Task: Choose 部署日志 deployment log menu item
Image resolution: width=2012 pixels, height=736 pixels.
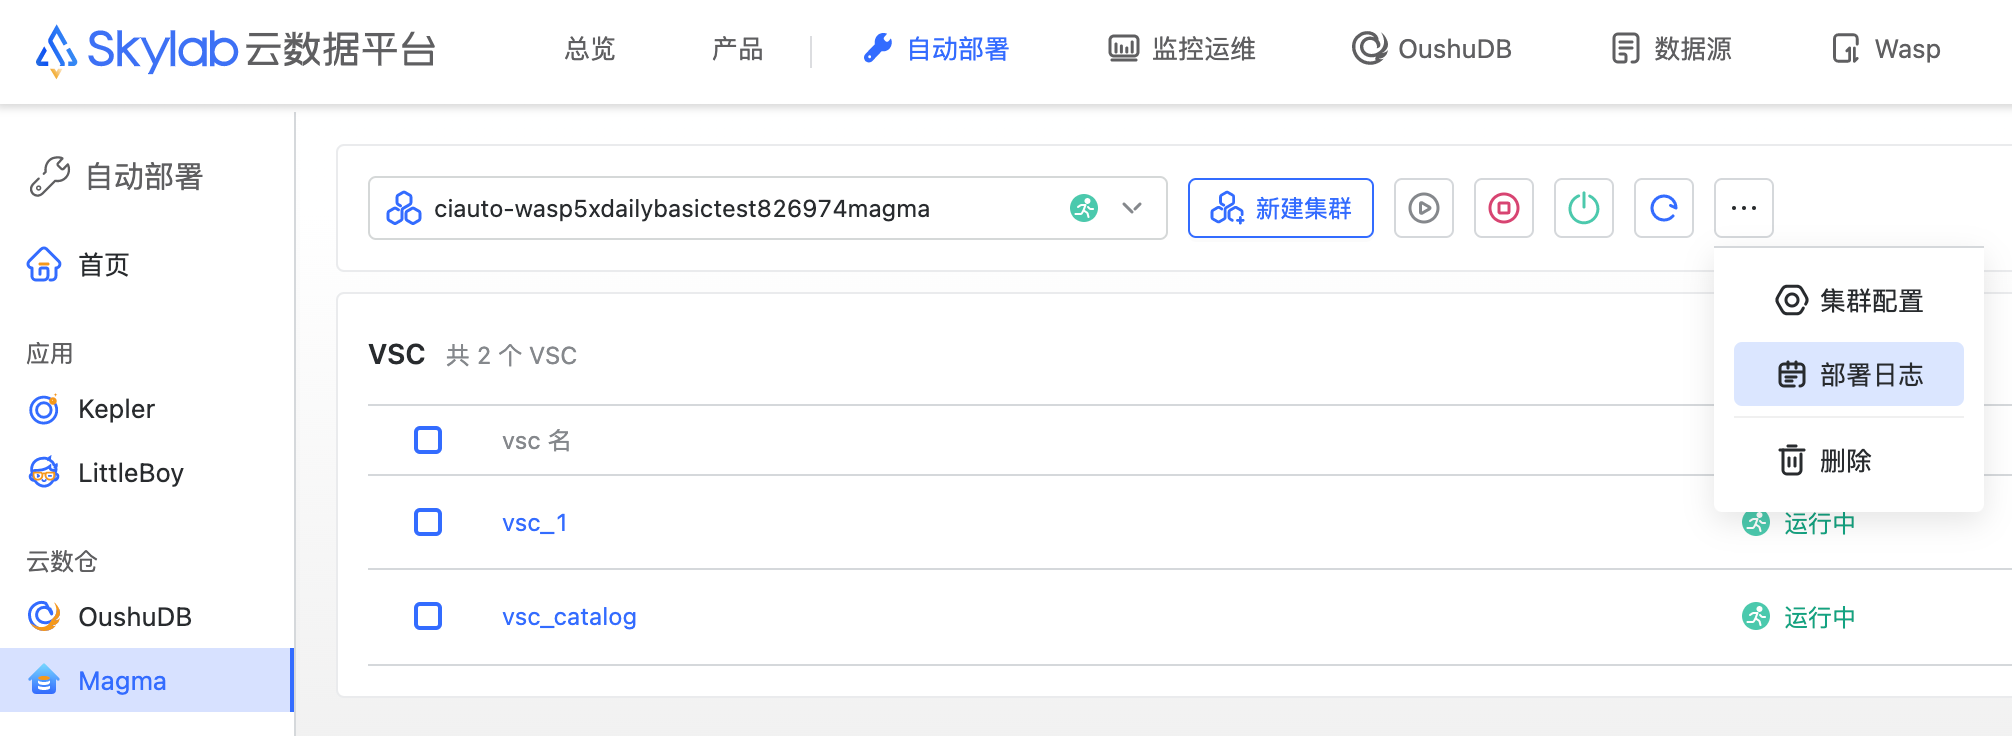Action: [1849, 374]
